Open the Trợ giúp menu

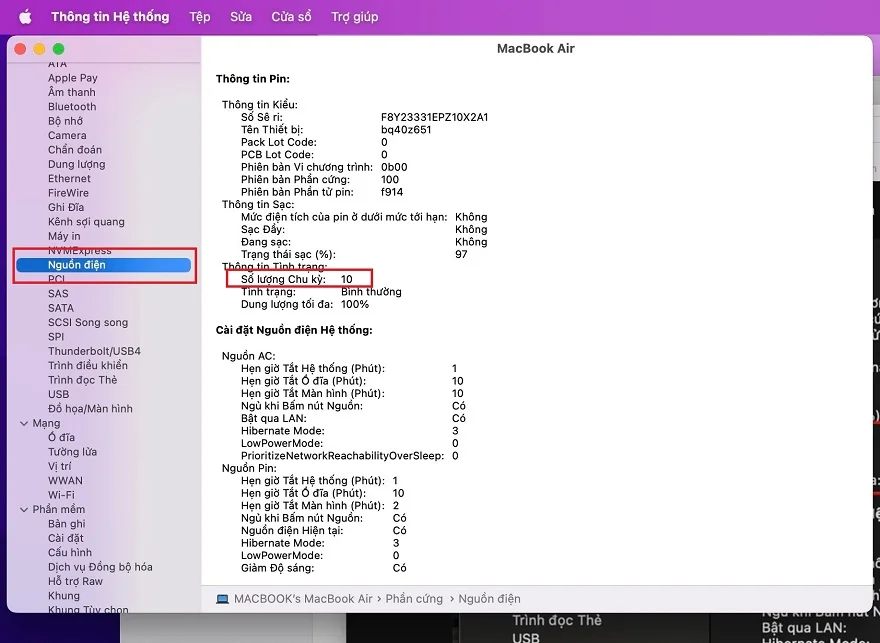354,17
